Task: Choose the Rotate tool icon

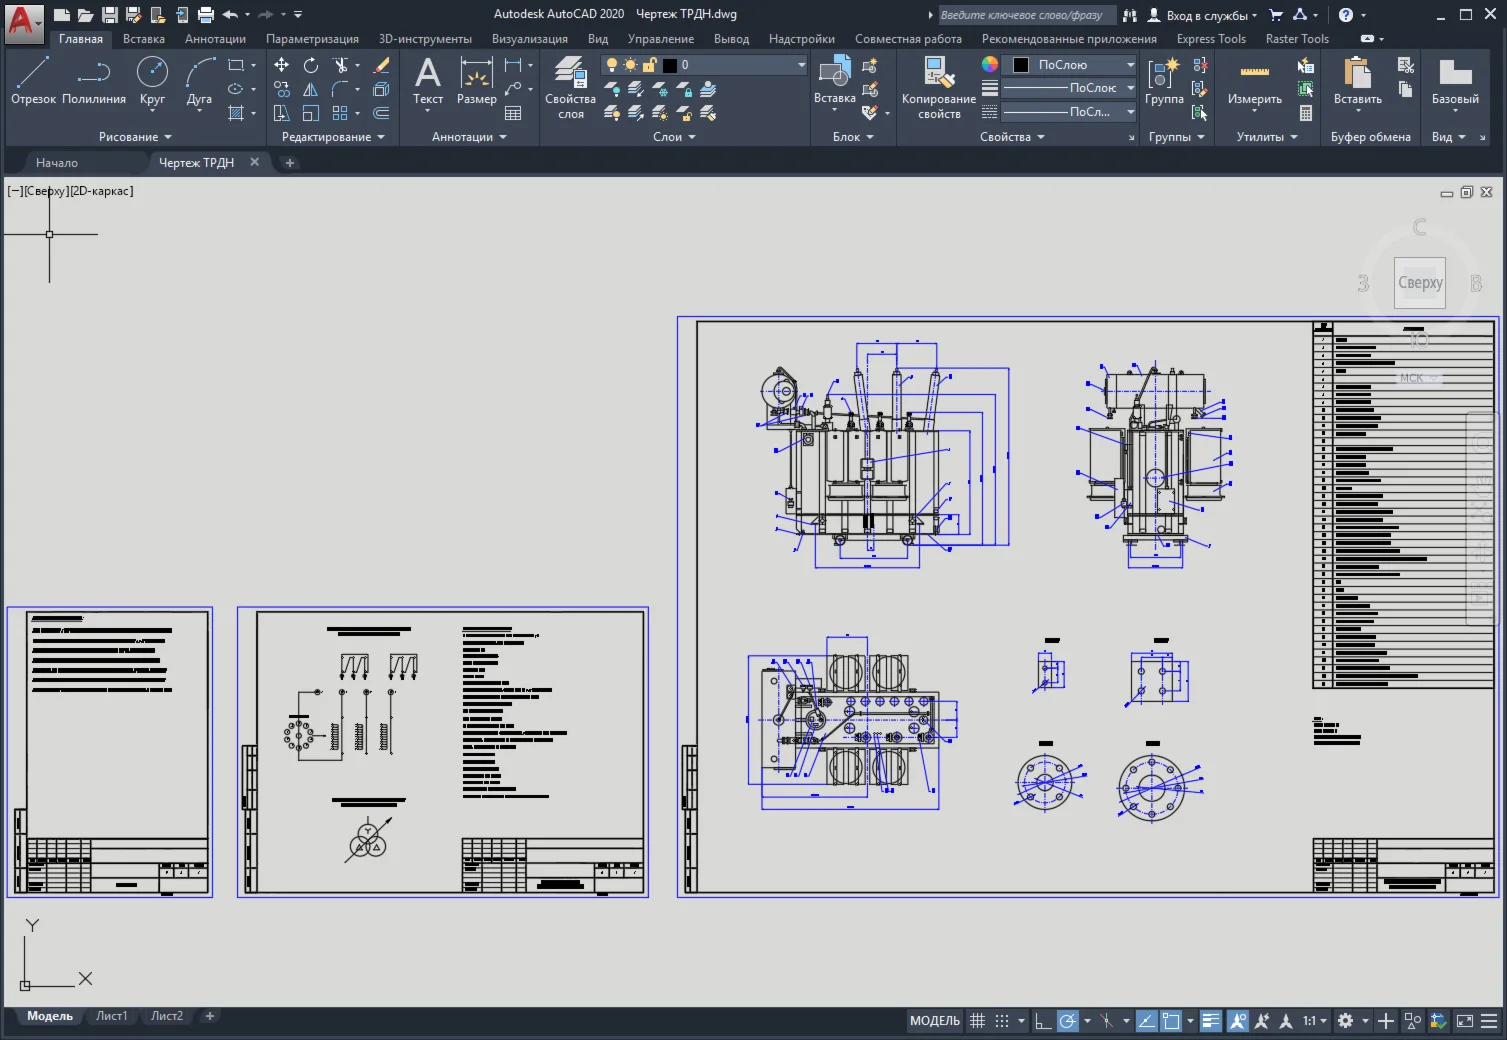Action: coord(311,65)
